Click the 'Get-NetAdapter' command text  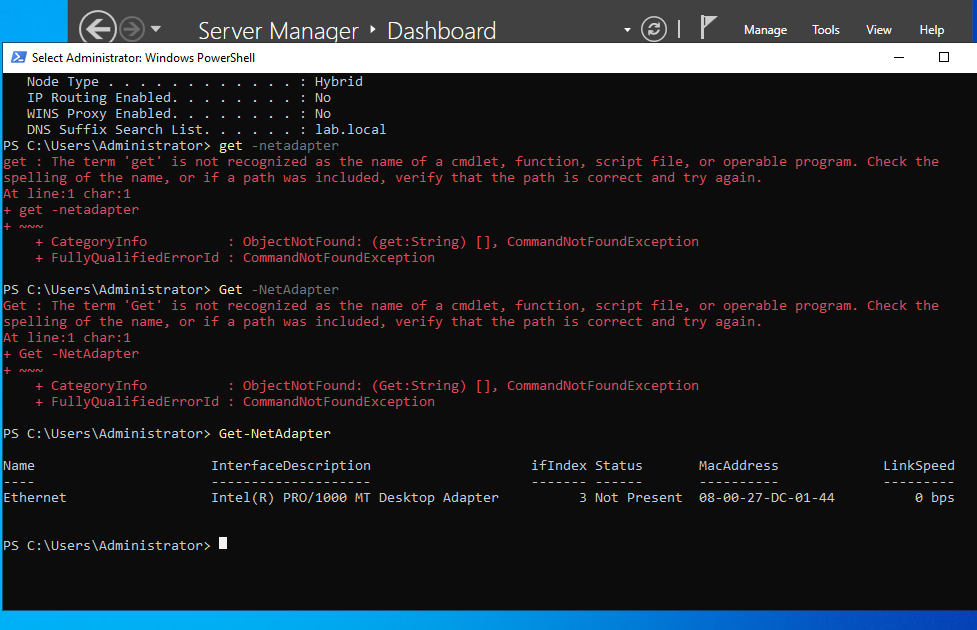click(x=275, y=434)
